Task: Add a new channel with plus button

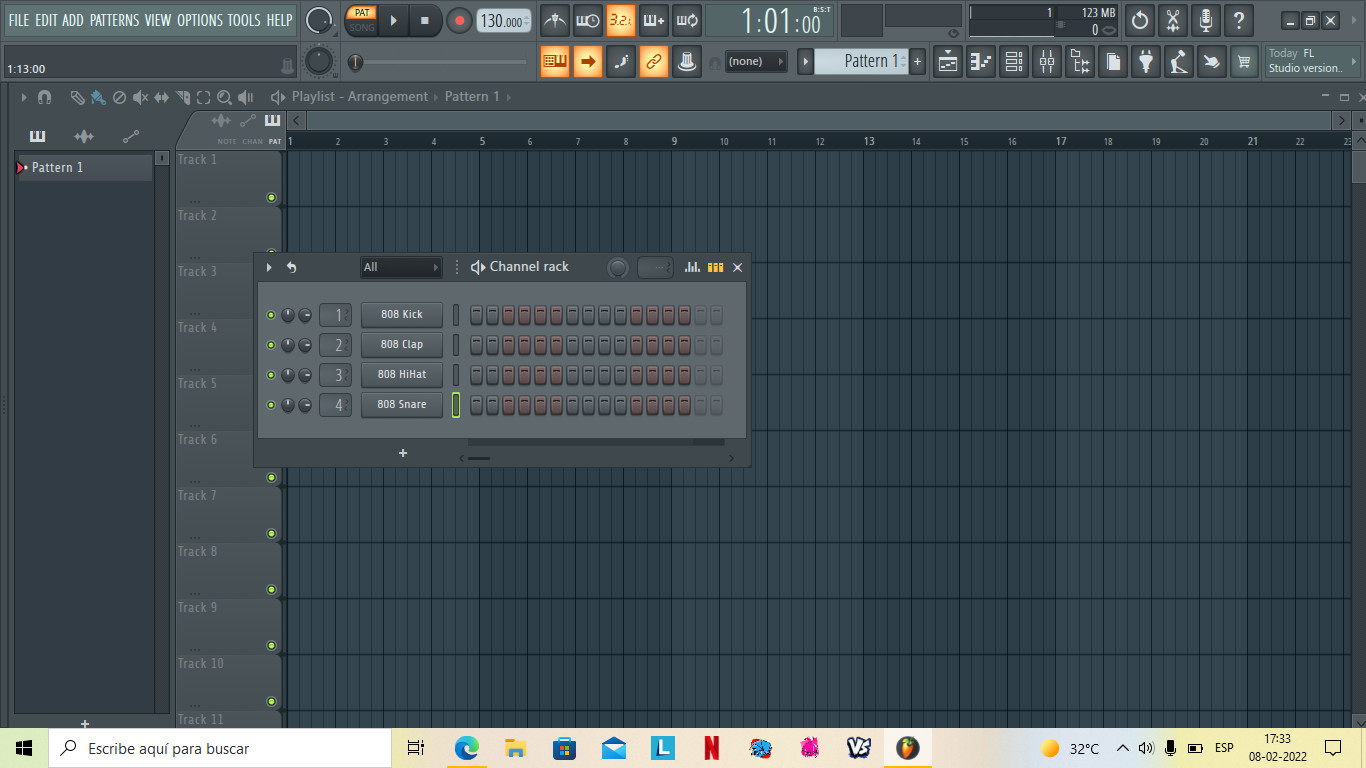Action: click(x=403, y=453)
